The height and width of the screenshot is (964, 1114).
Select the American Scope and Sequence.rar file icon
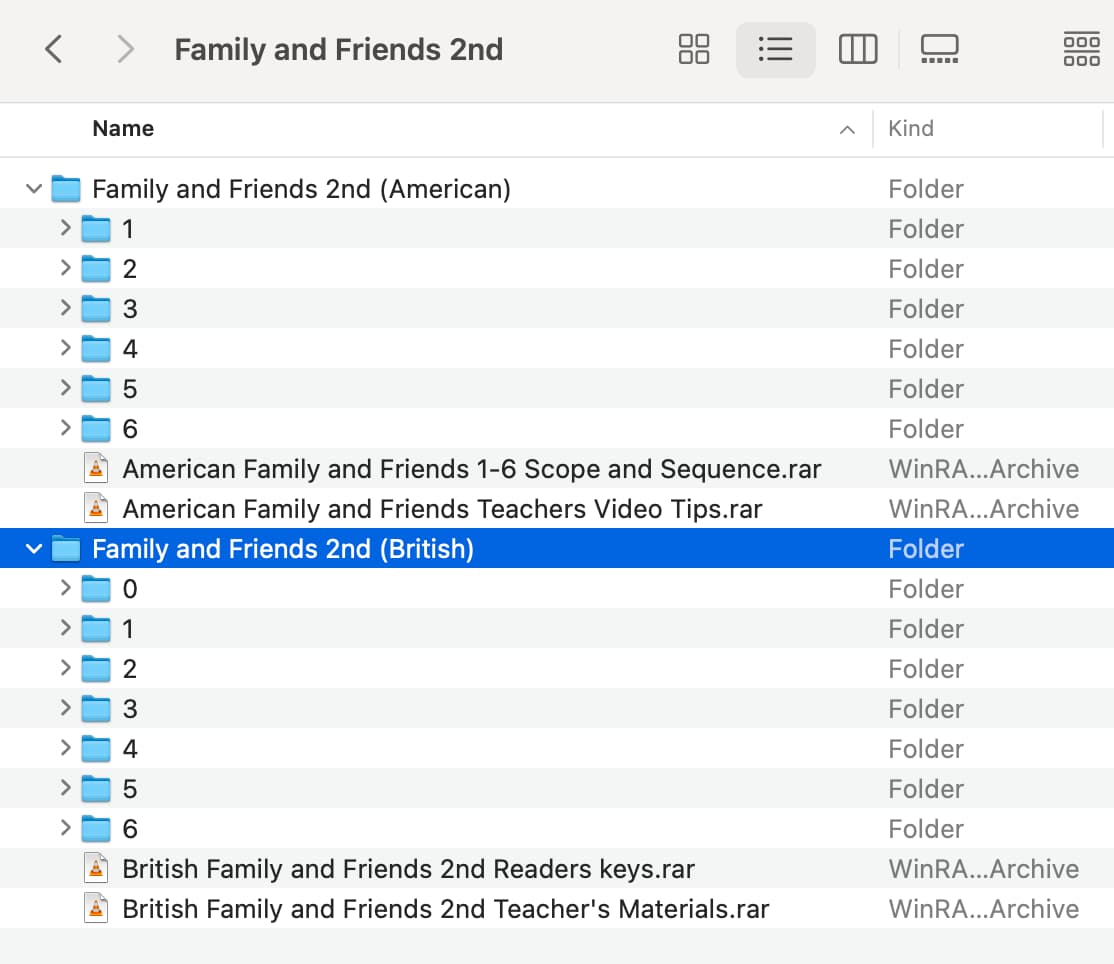click(96, 468)
